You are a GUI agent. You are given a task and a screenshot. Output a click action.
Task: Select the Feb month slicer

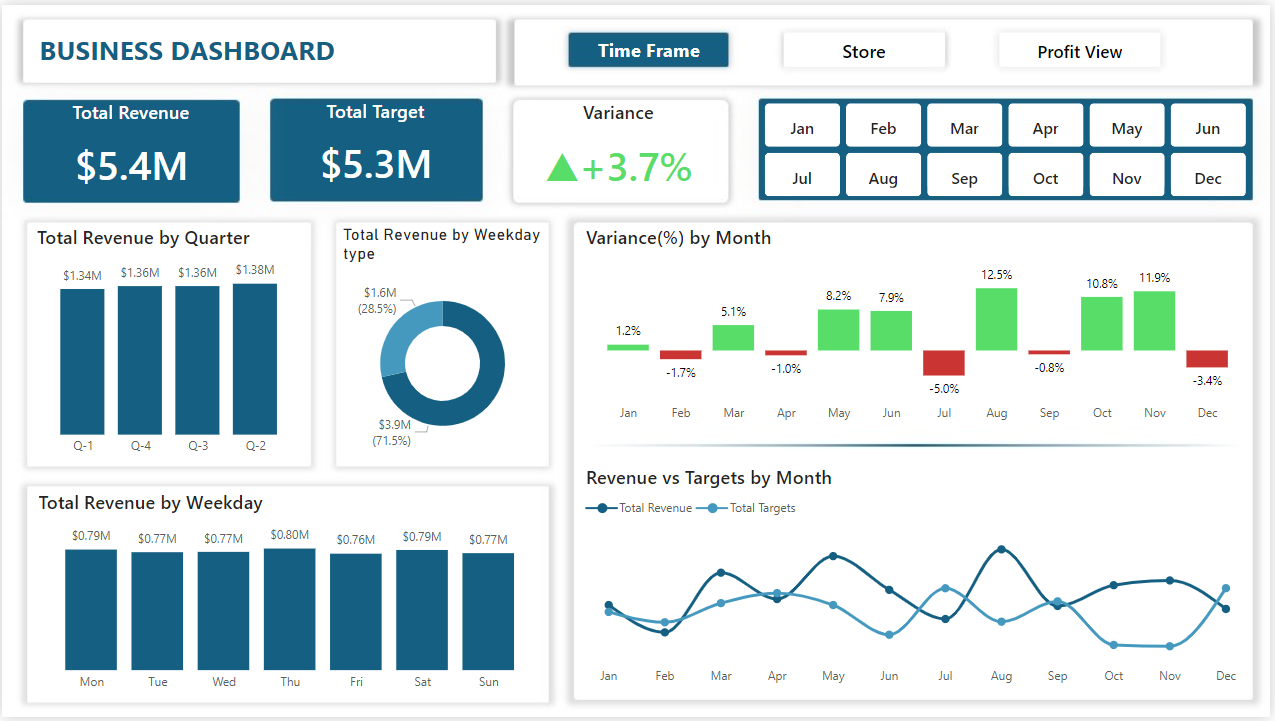(x=883, y=127)
